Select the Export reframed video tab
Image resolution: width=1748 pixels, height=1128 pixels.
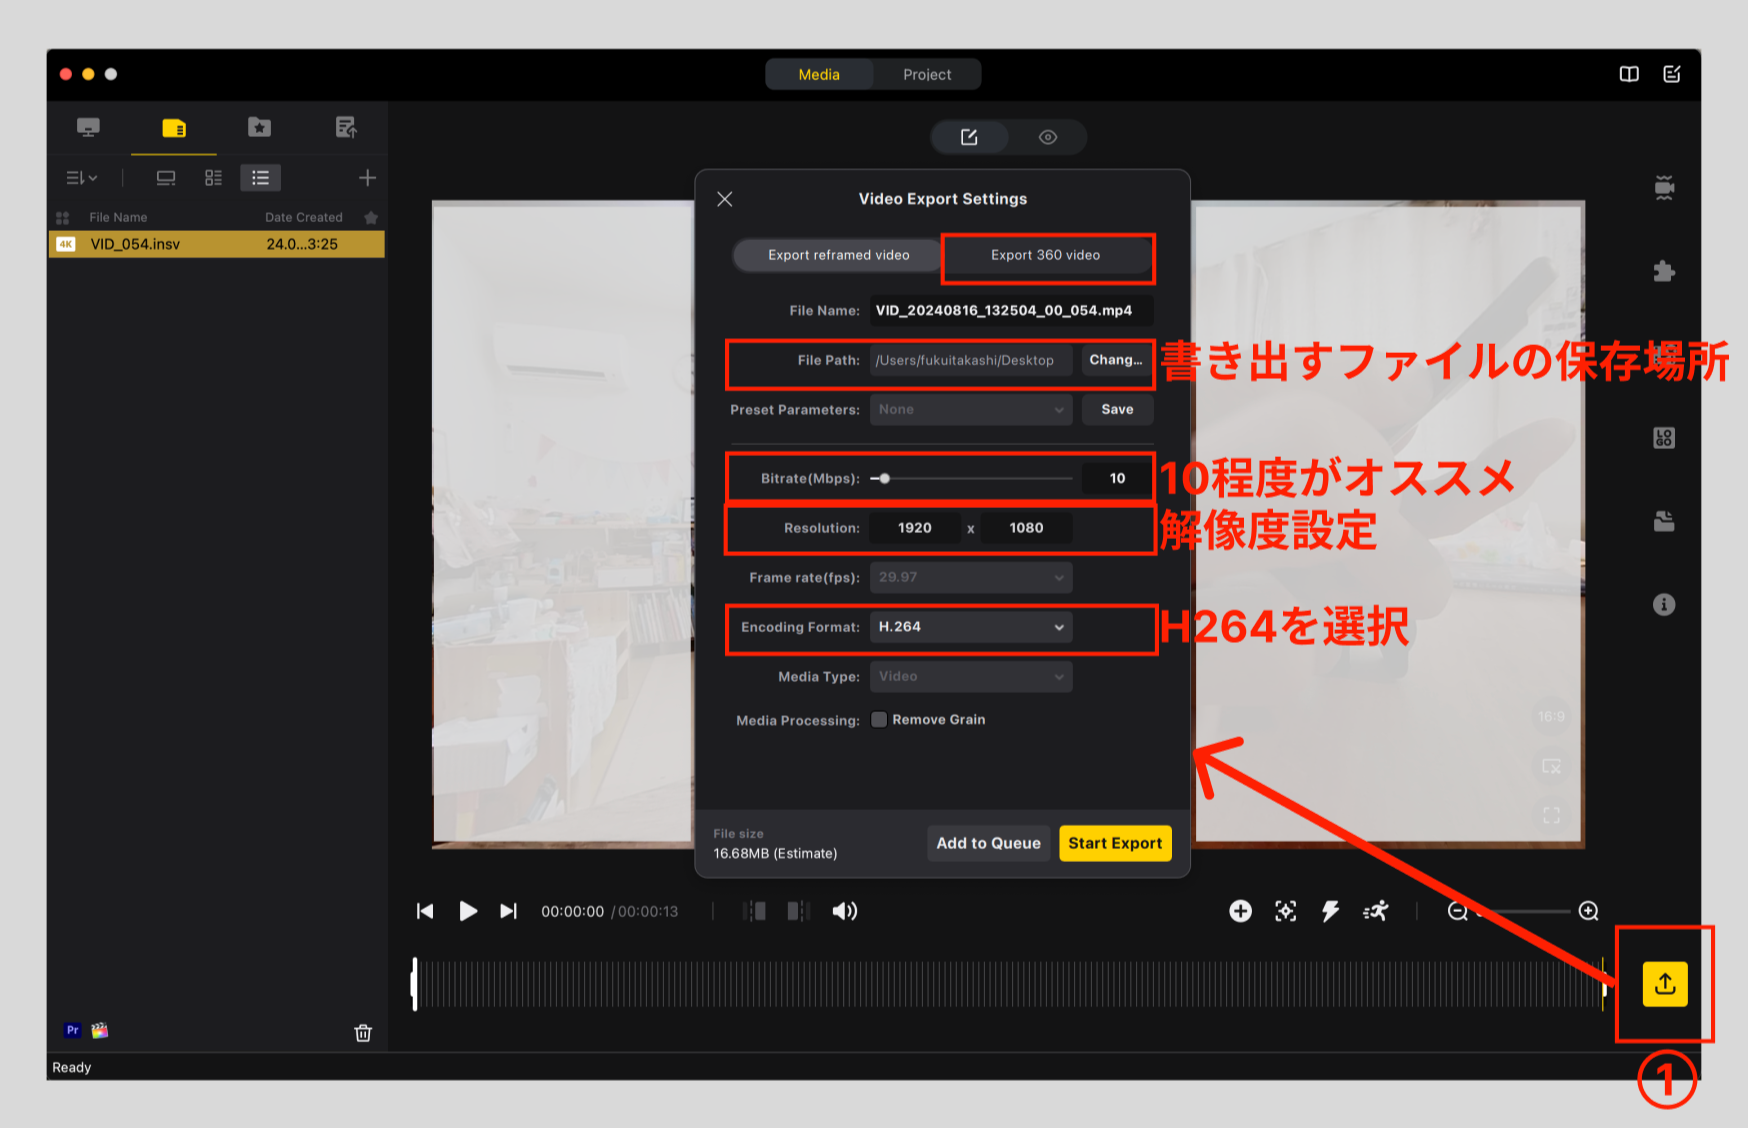pos(838,255)
